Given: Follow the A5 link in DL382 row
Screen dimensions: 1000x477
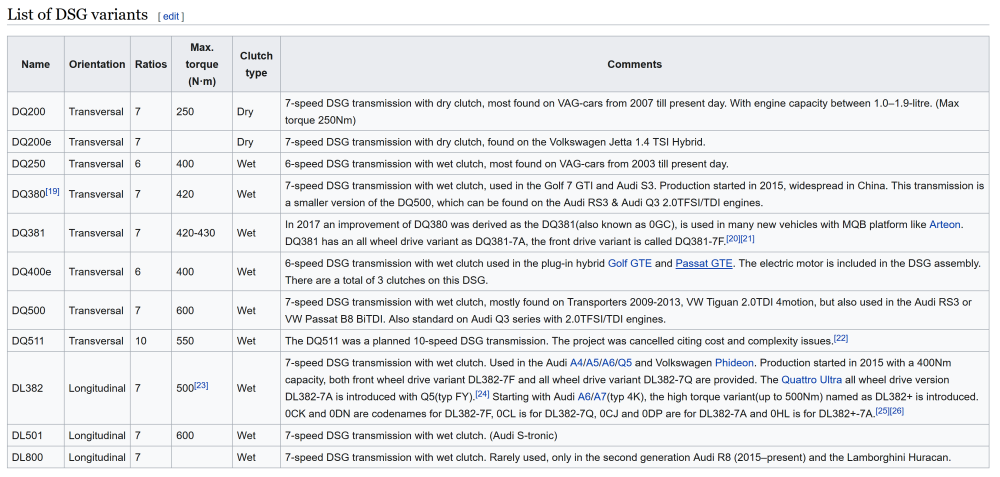Looking at the screenshot, I should pyautogui.click(x=592, y=363).
